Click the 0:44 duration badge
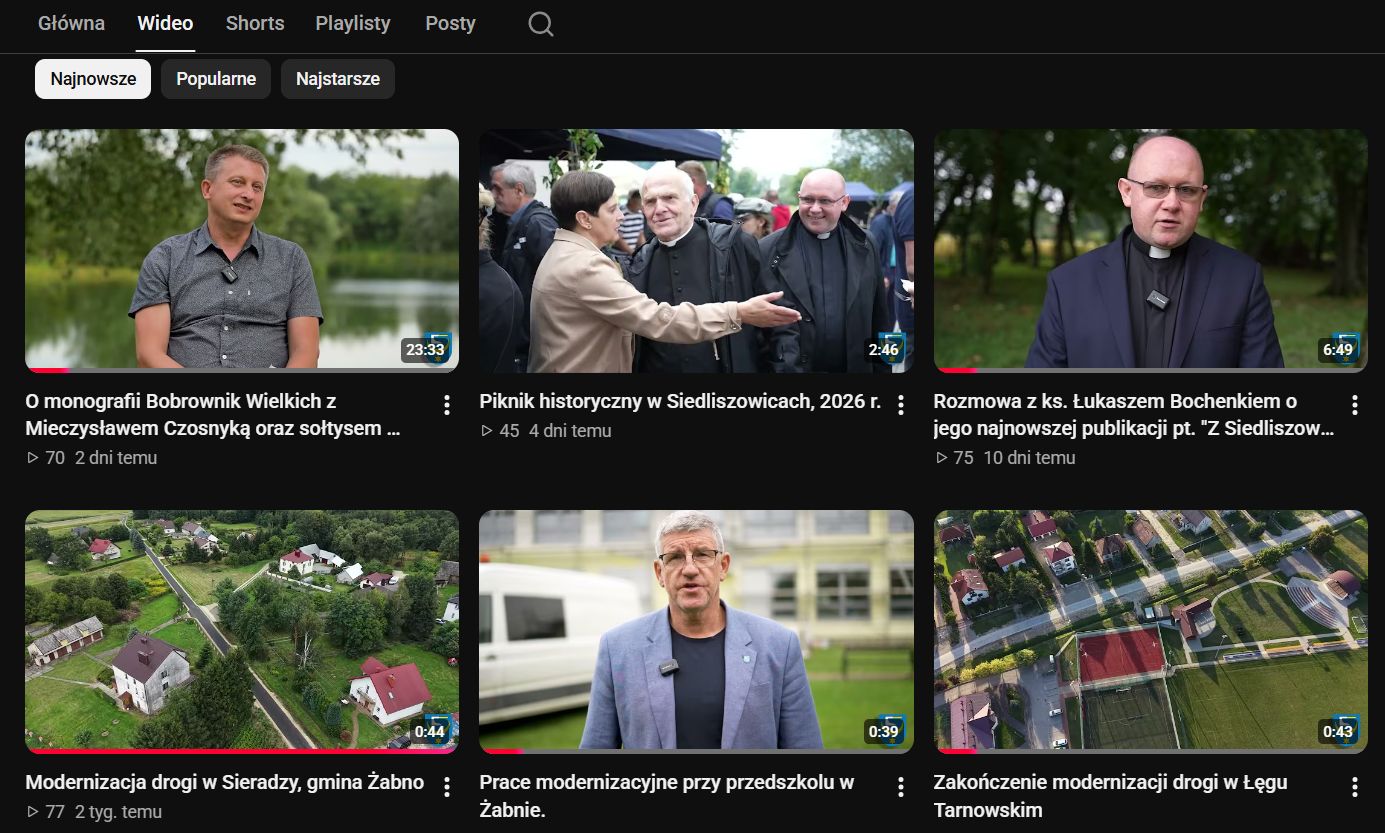 [429, 731]
